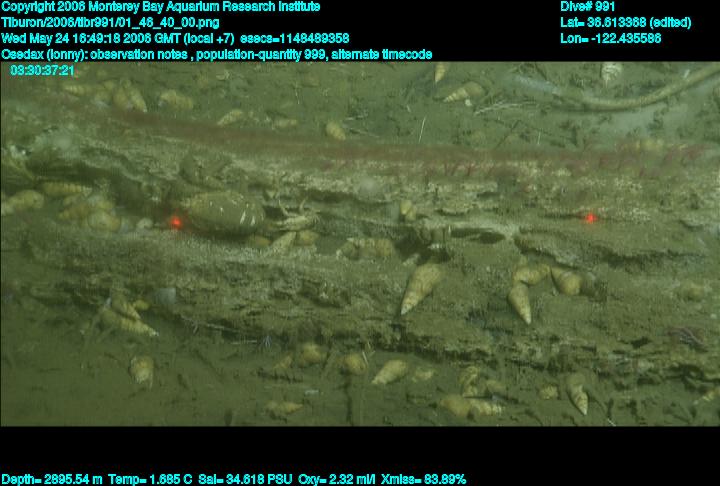The image size is (720, 486).
Task: Select the Lon= -122.435586 reading
Action: click(x=611, y=38)
